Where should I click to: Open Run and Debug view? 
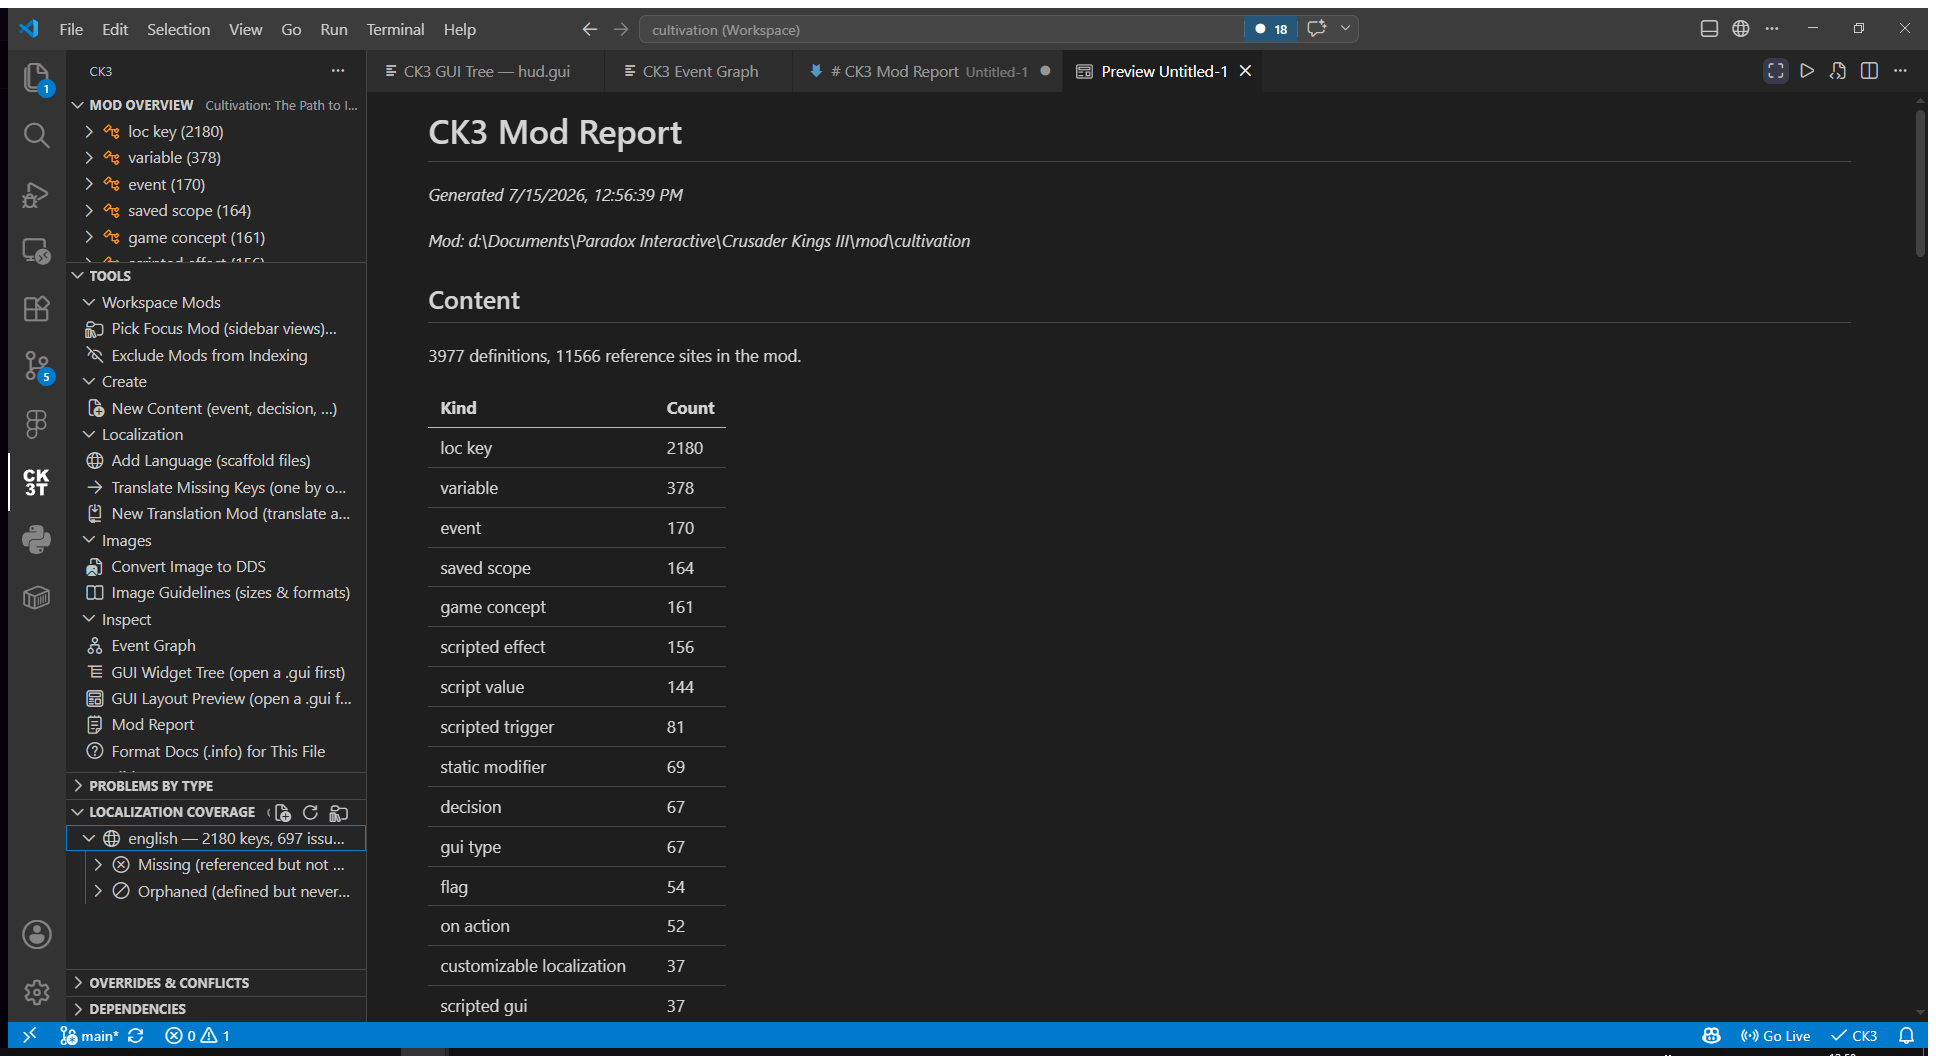pos(36,193)
